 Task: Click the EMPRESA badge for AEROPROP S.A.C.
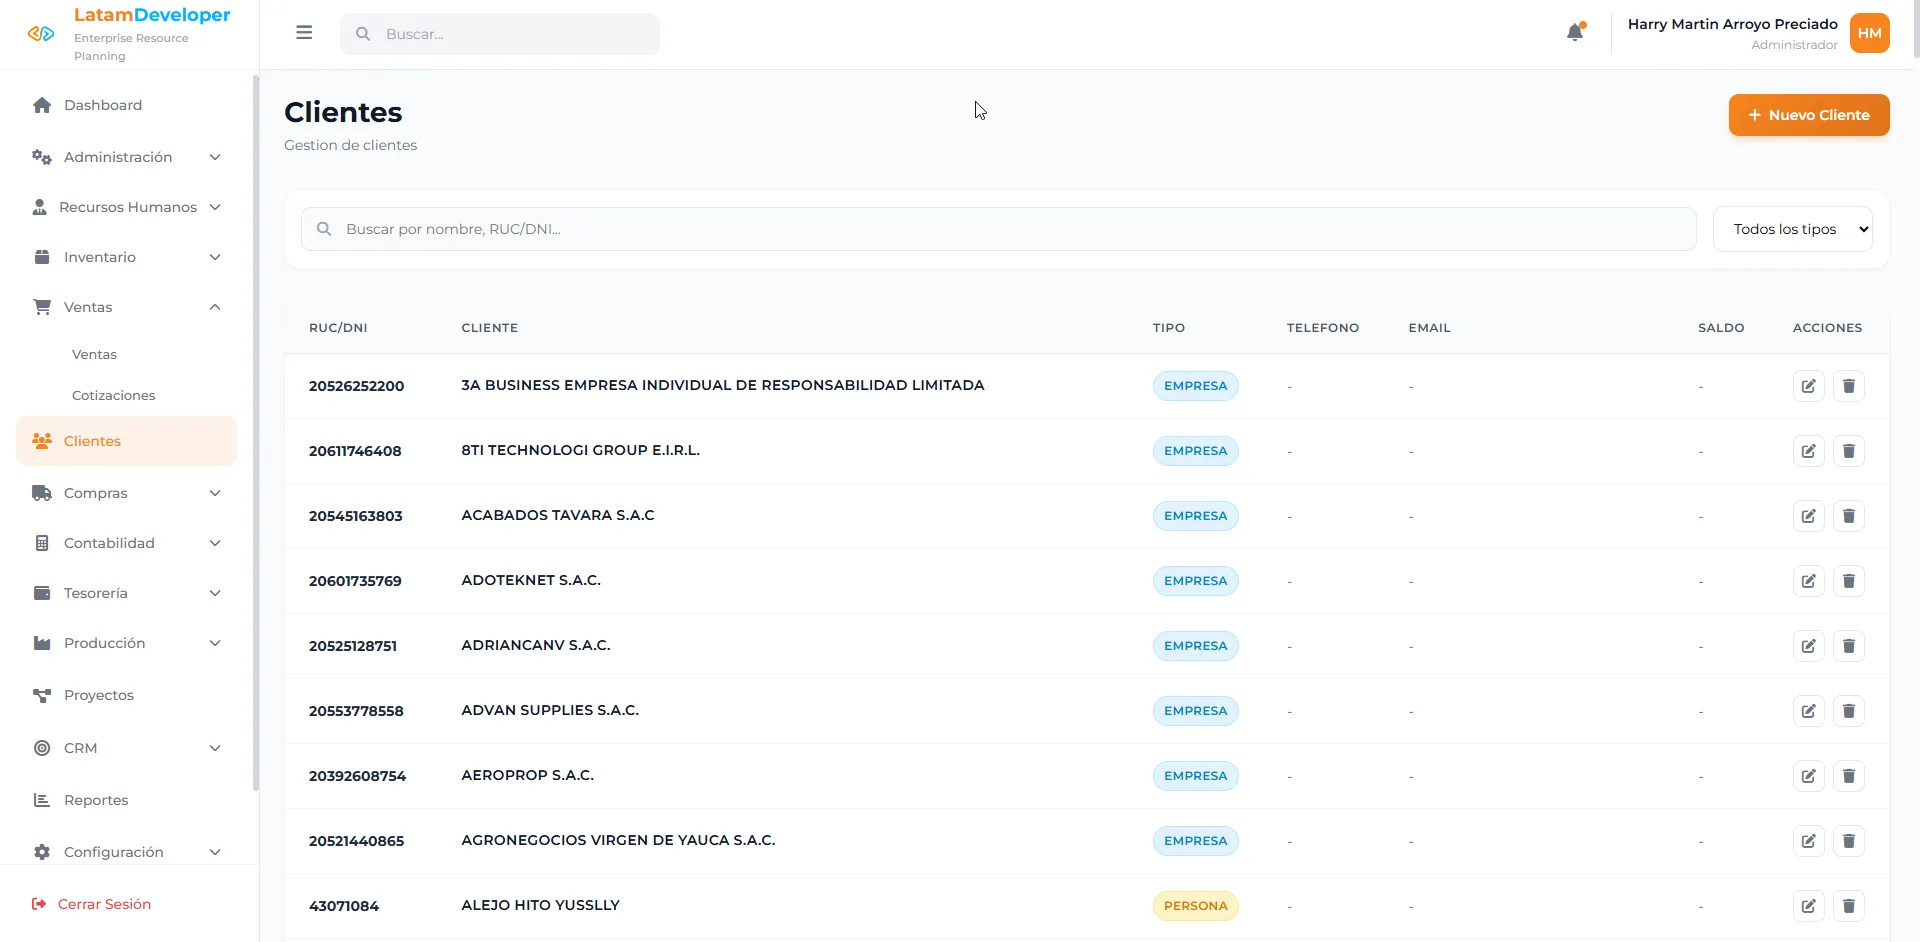point(1196,776)
